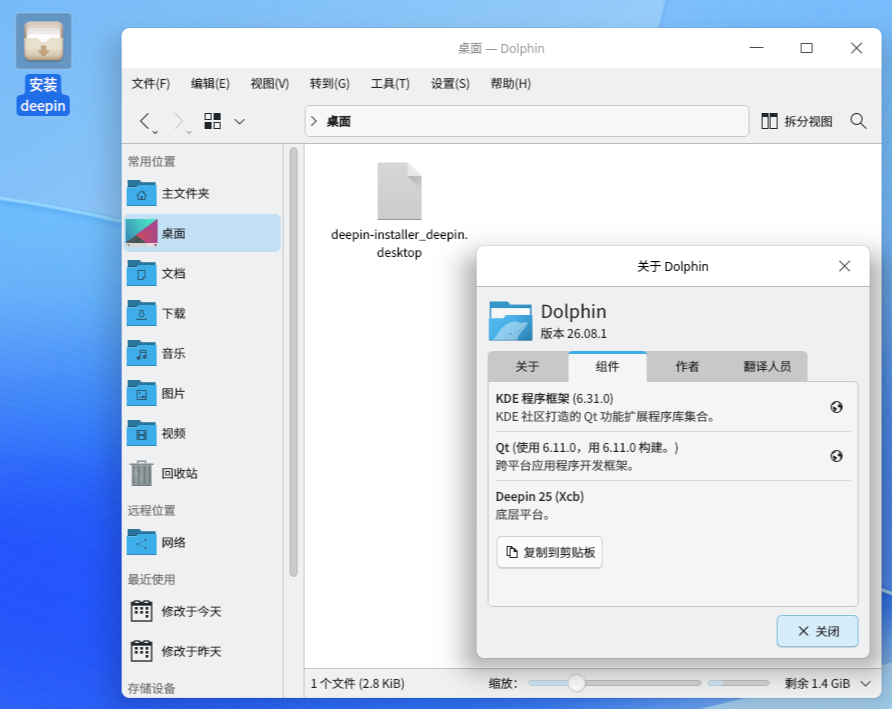Select 桌面 desktop entry in sidebar
This screenshot has width=892, height=709.
coord(203,233)
